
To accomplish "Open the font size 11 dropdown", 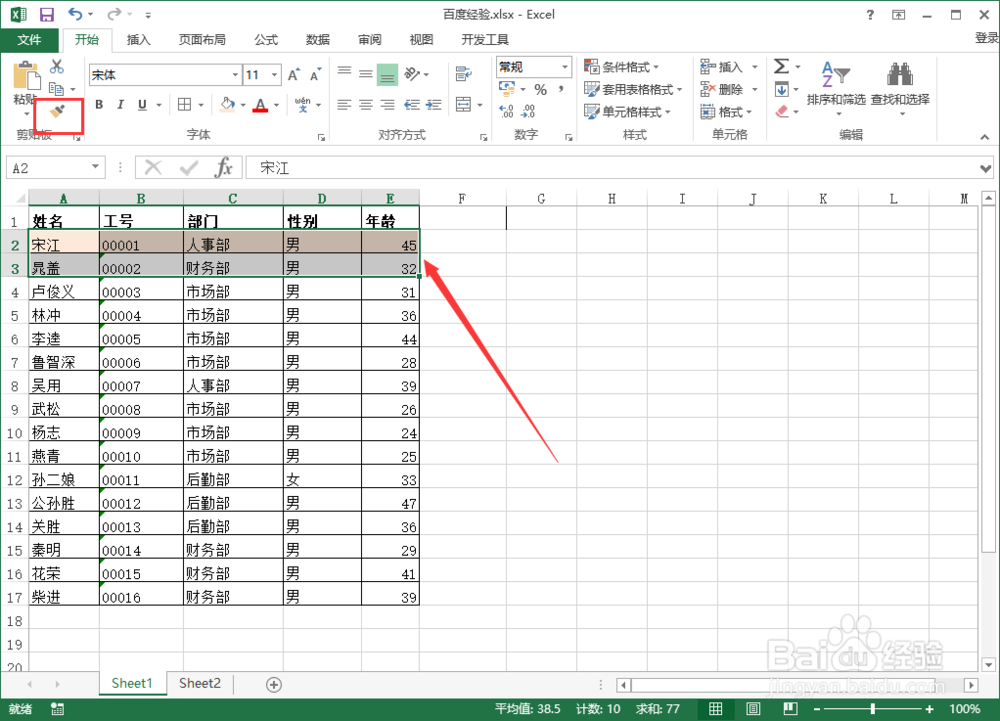I will 274,75.
